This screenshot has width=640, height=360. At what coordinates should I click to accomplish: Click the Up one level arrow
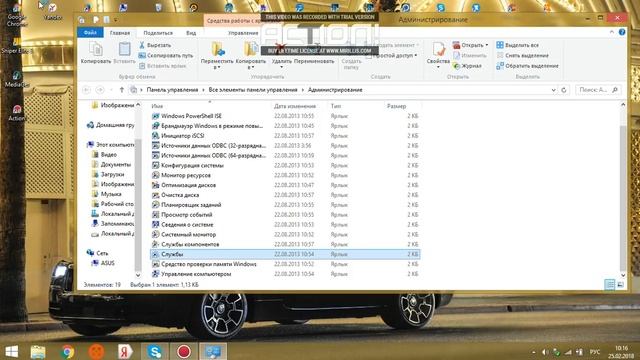tap(122, 90)
